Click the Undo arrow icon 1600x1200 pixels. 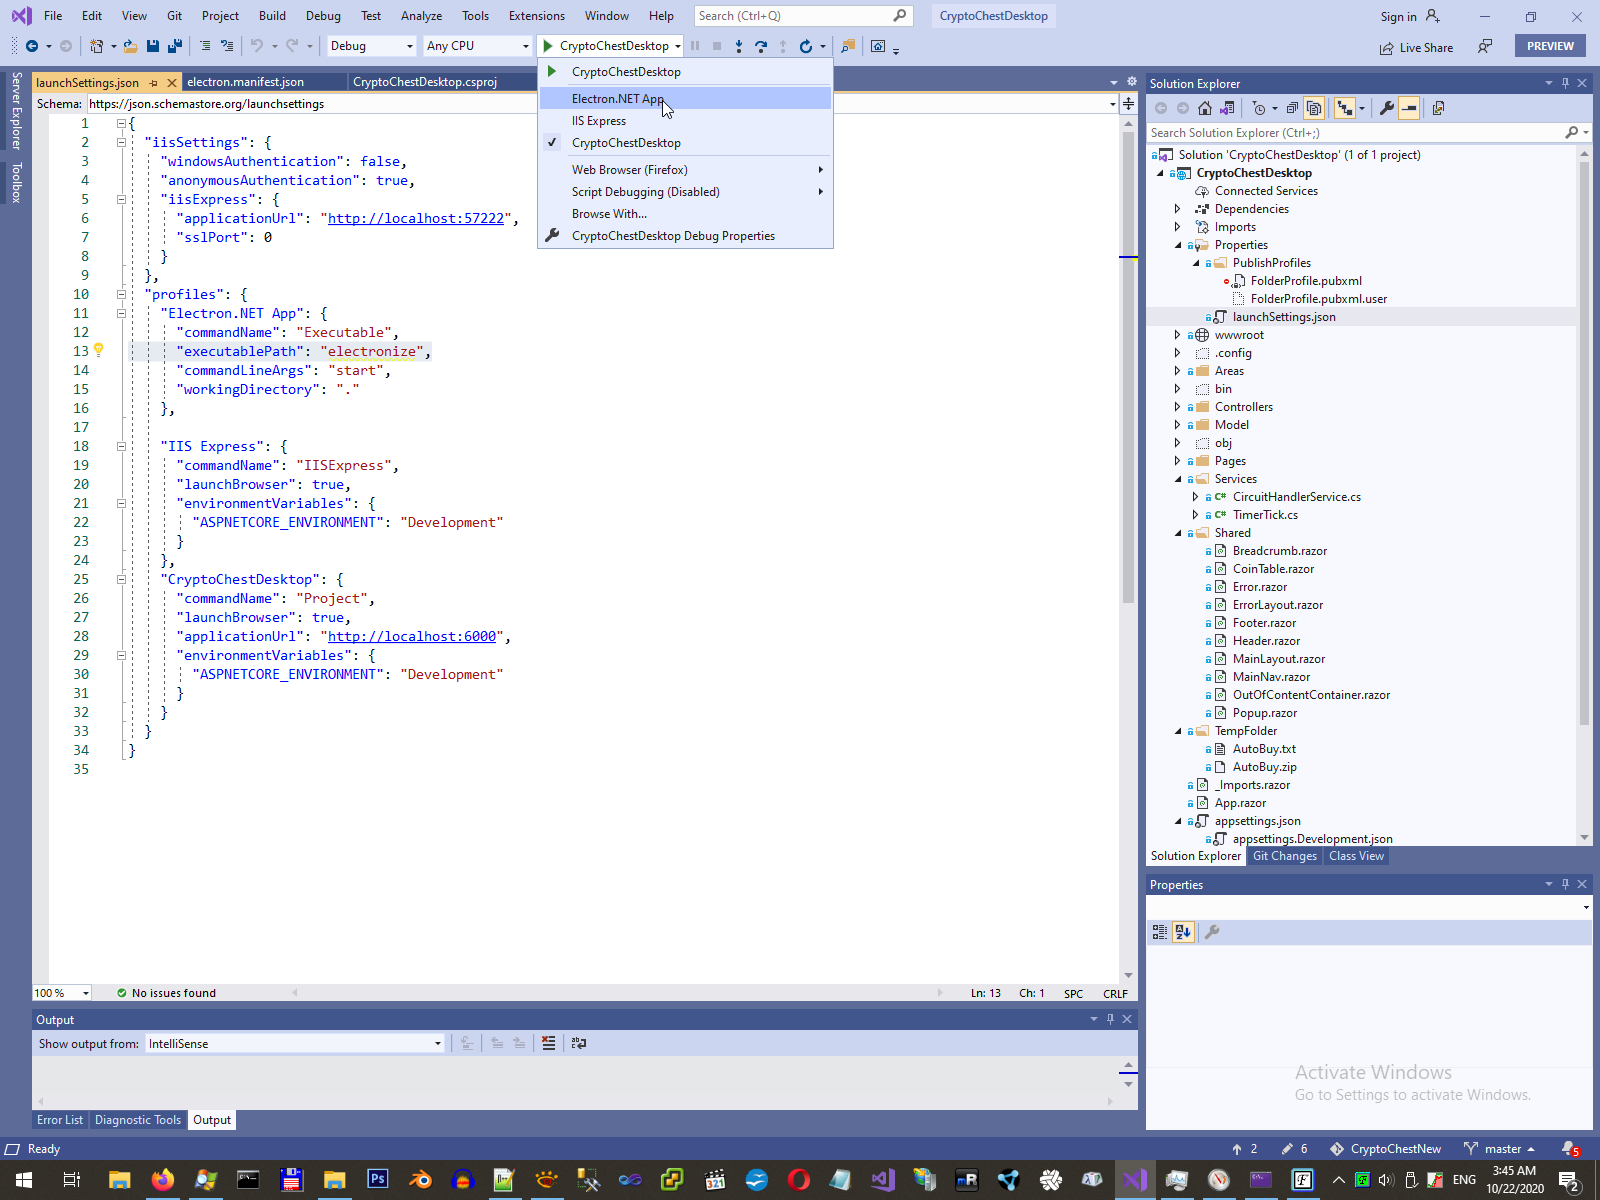[257, 46]
